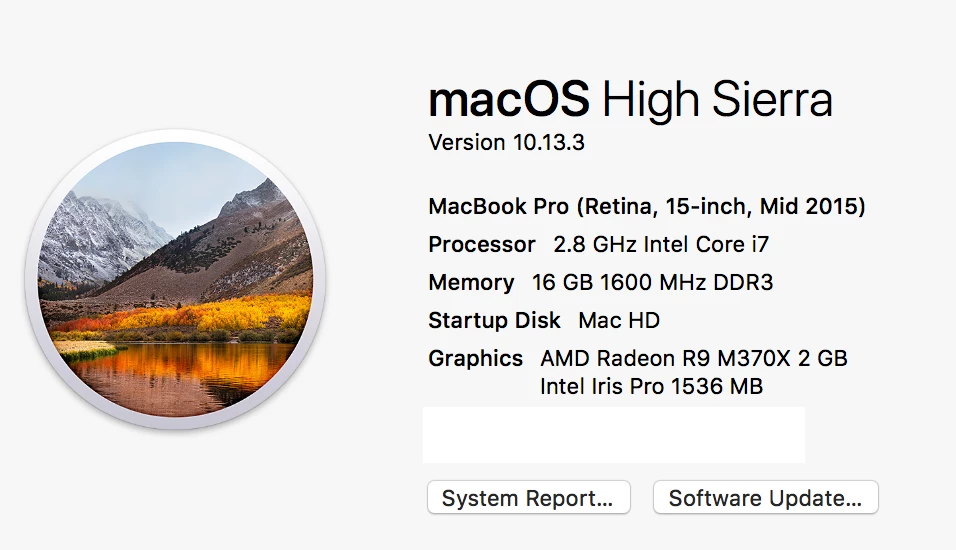
Task: Click the Graphics label
Action: (x=475, y=358)
